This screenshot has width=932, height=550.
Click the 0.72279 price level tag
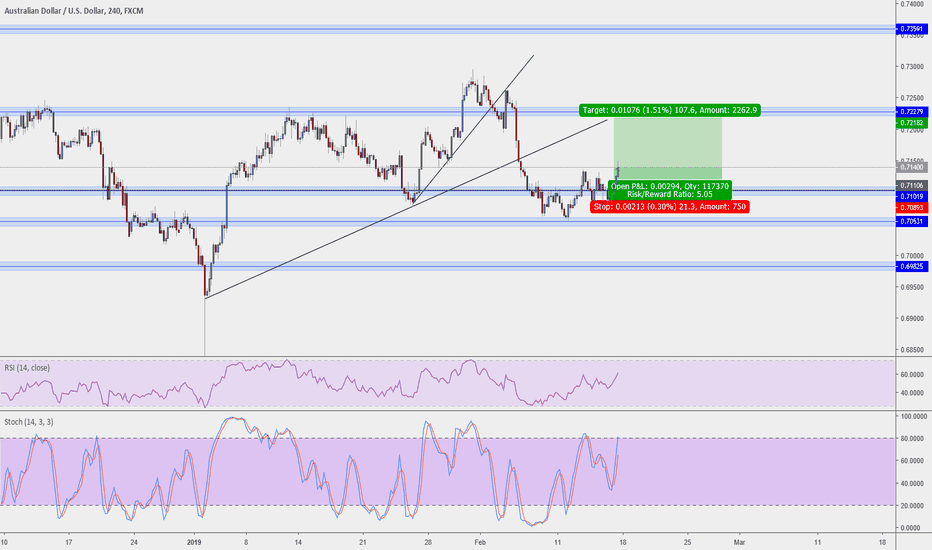point(912,112)
